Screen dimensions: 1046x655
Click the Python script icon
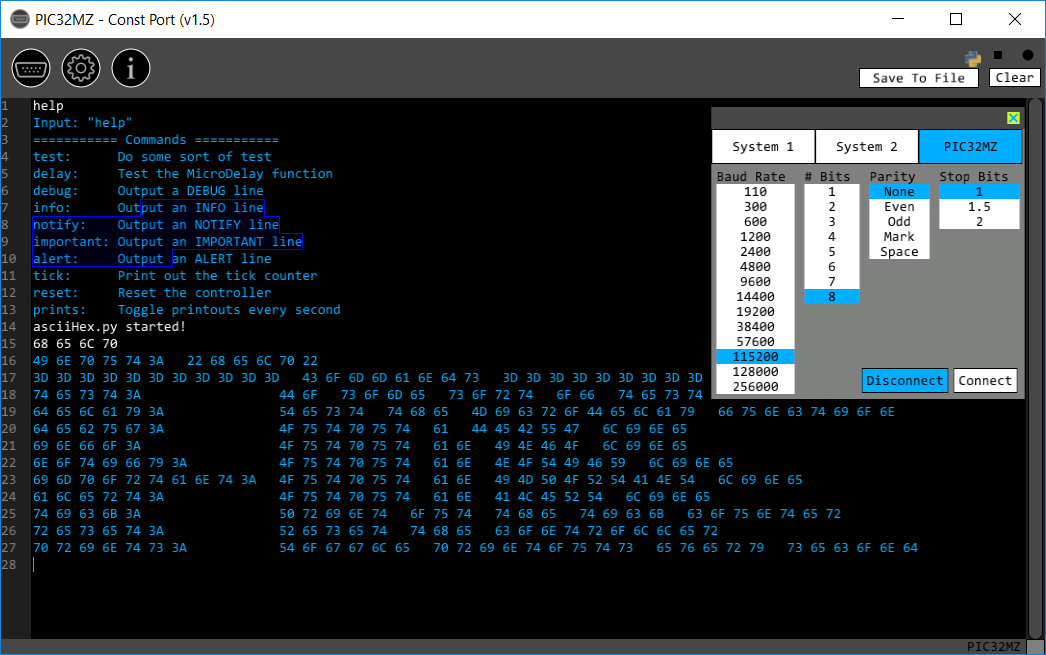973,58
